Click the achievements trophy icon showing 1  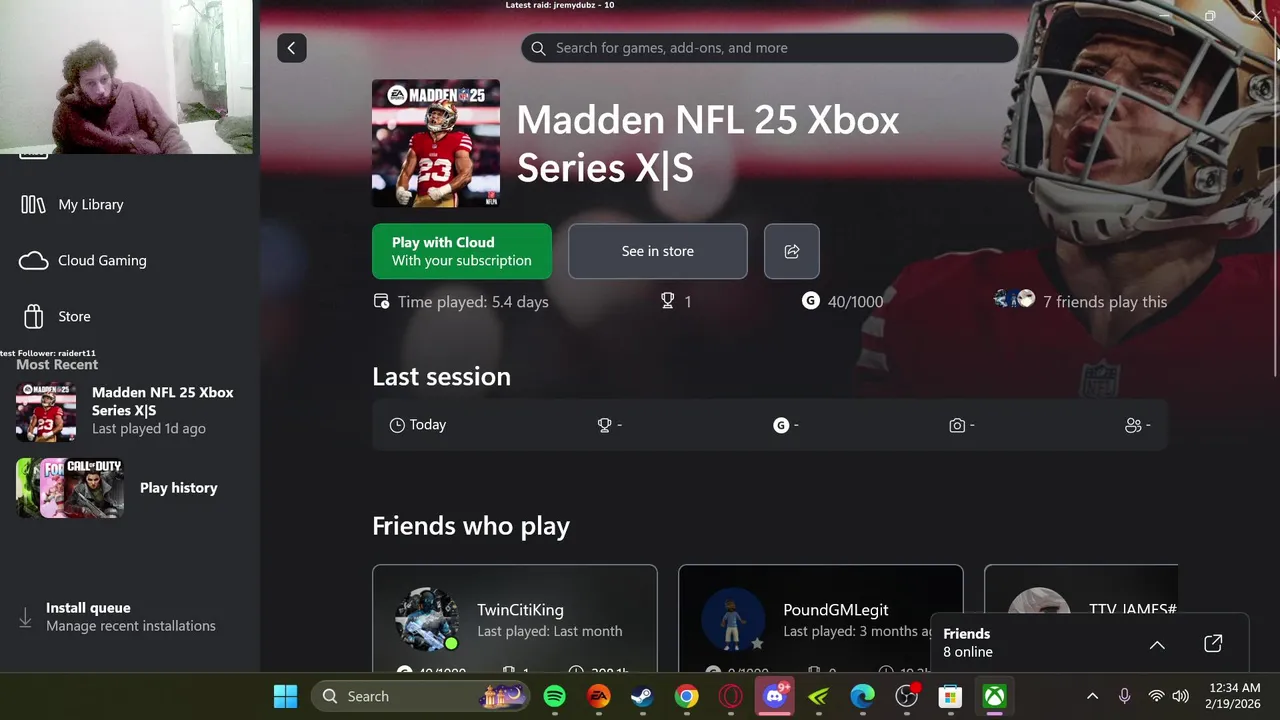click(668, 301)
